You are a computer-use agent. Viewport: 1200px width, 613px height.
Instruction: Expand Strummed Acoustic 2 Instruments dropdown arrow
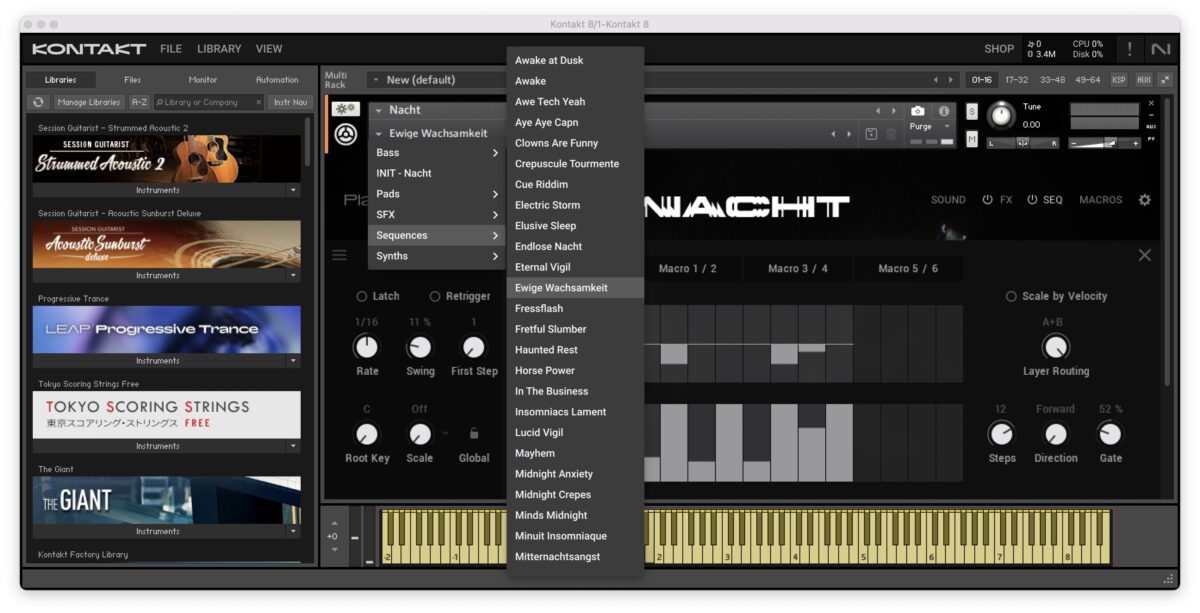293,190
